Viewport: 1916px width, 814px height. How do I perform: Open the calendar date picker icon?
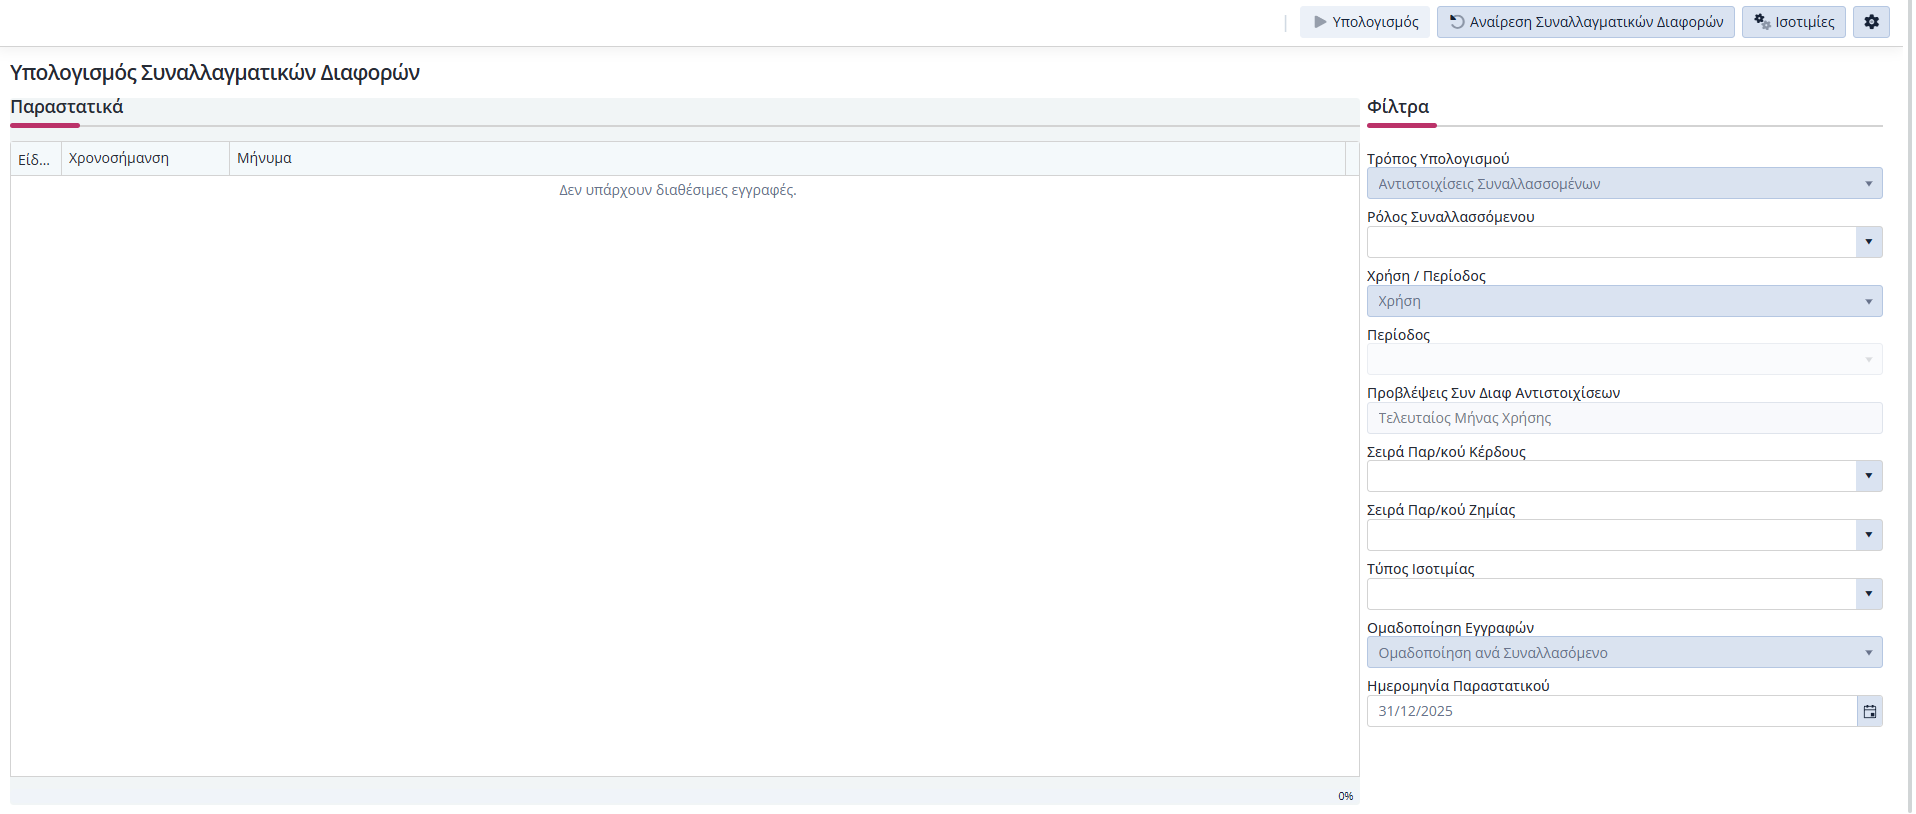click(1869, 711)
